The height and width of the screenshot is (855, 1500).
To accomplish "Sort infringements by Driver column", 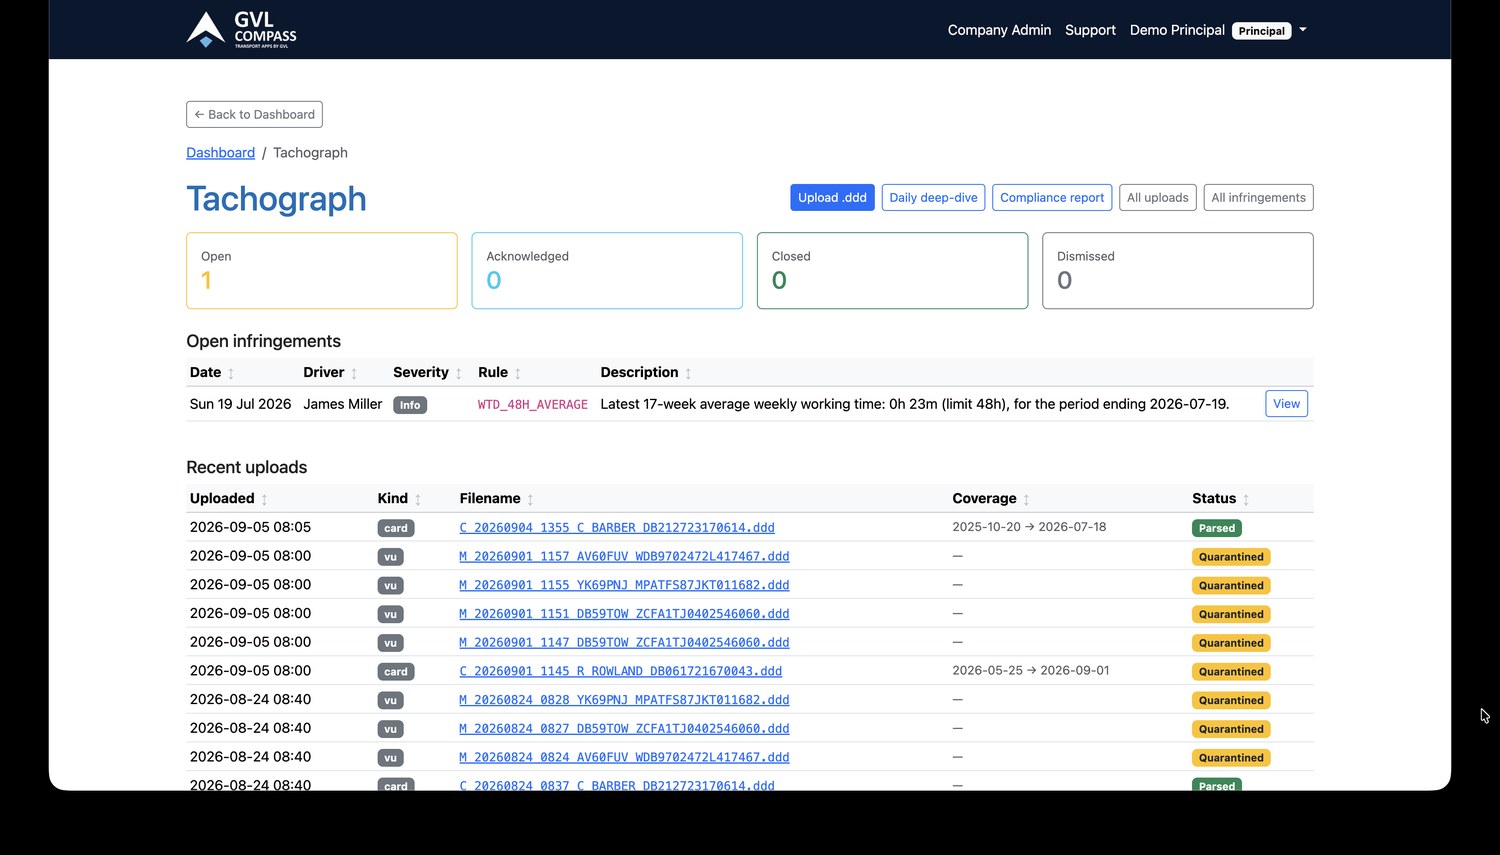I will tap(330, 372).
